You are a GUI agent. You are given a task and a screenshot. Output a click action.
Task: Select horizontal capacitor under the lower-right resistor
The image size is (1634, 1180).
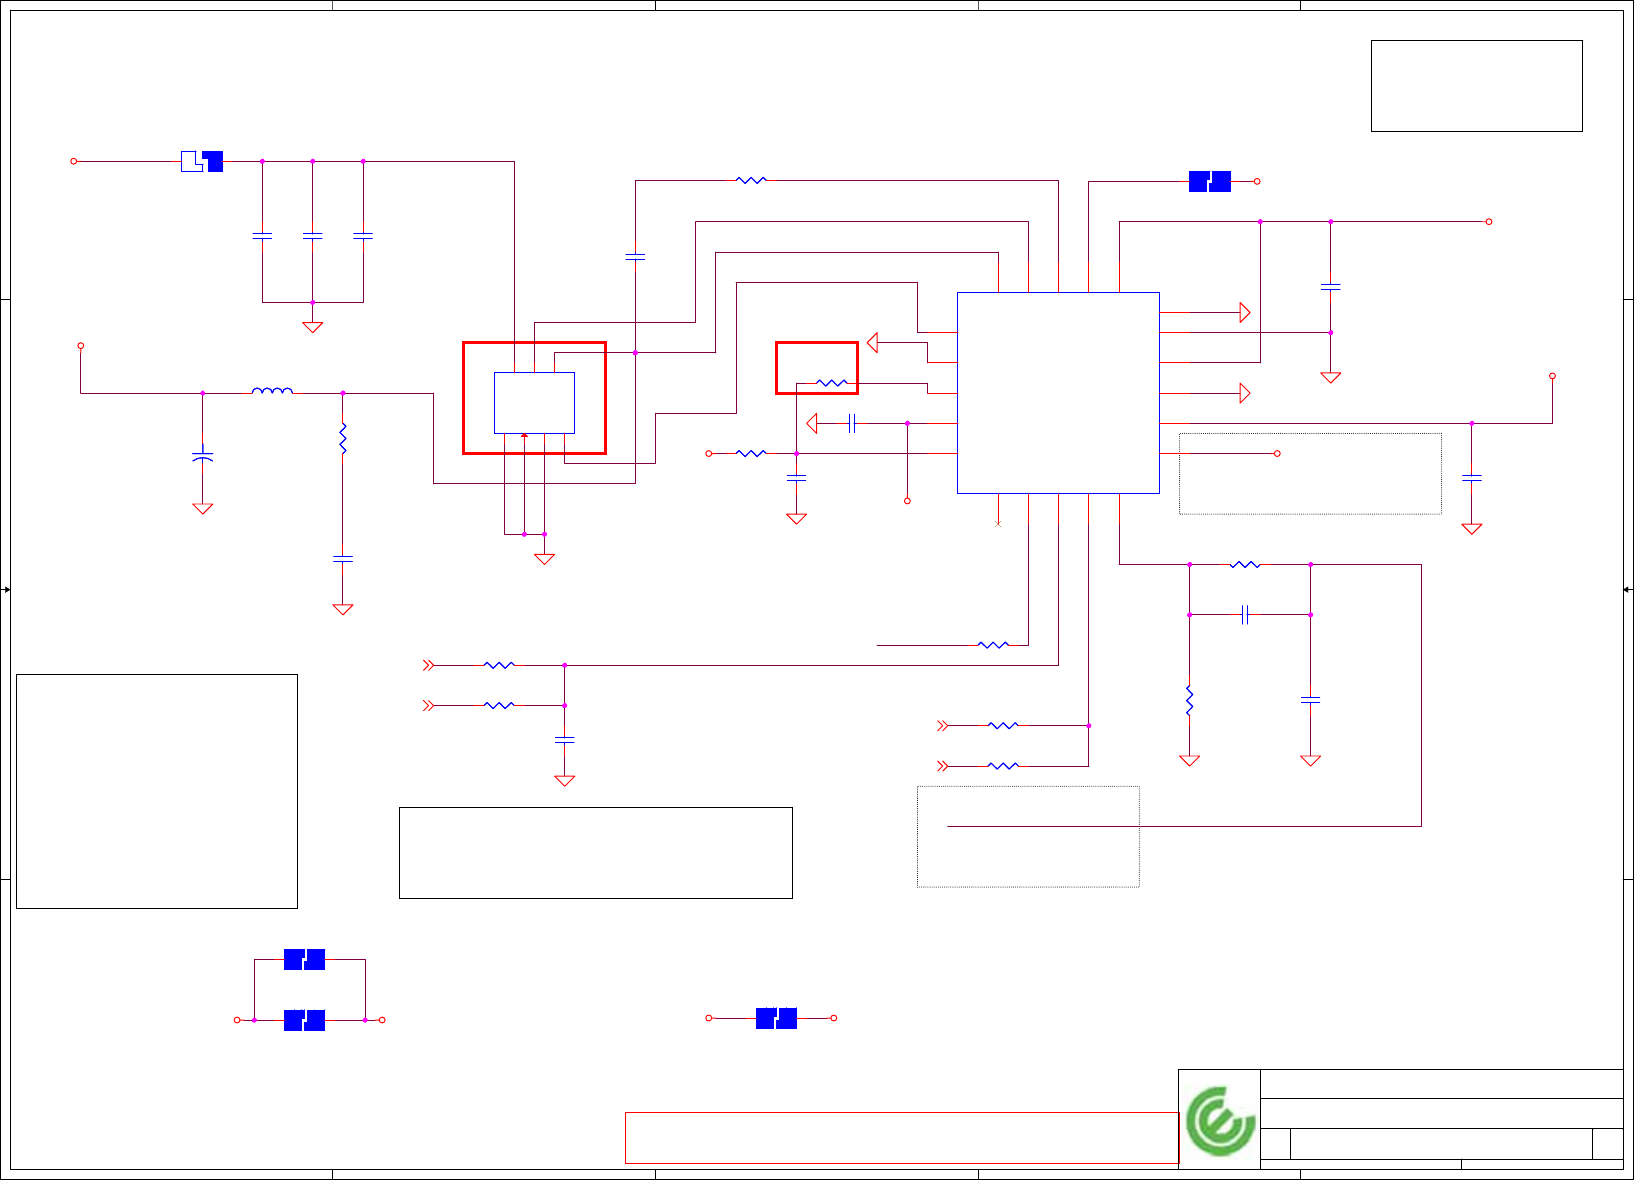pyautogui.click(x=1245, y=615)
